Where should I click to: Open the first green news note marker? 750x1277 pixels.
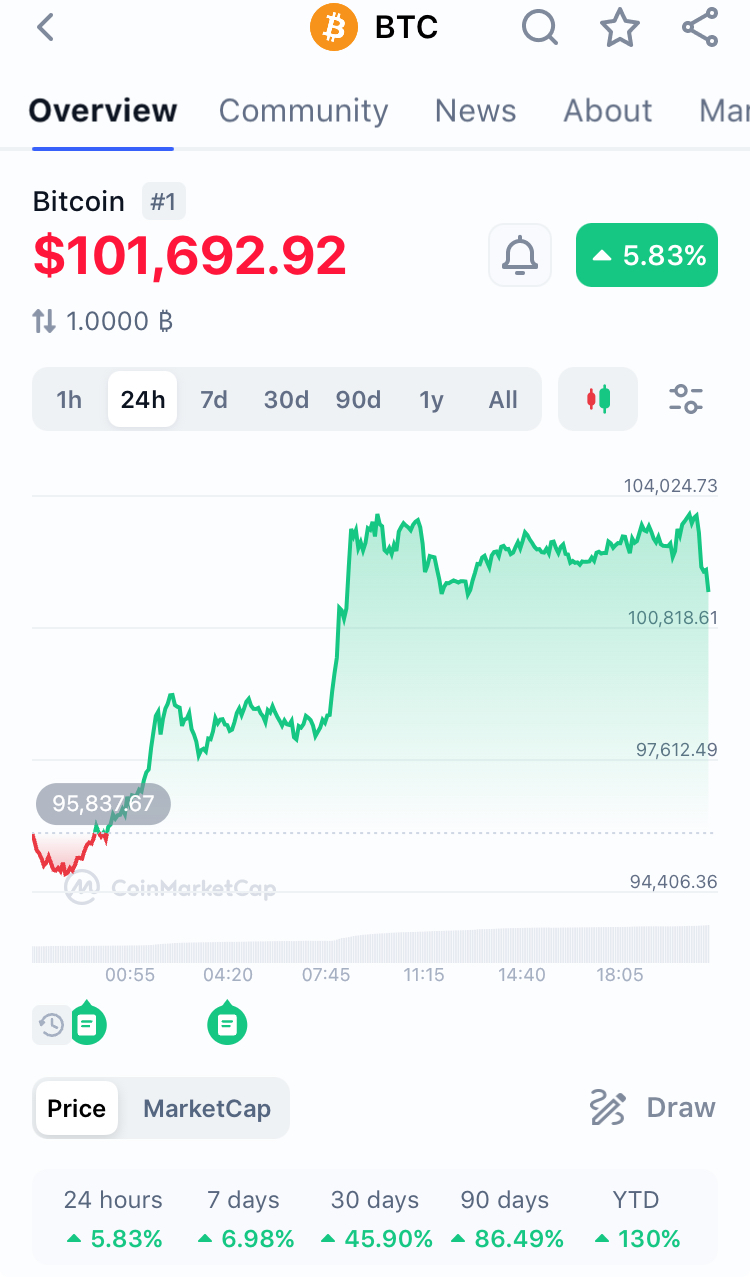tap(88, 1022)
